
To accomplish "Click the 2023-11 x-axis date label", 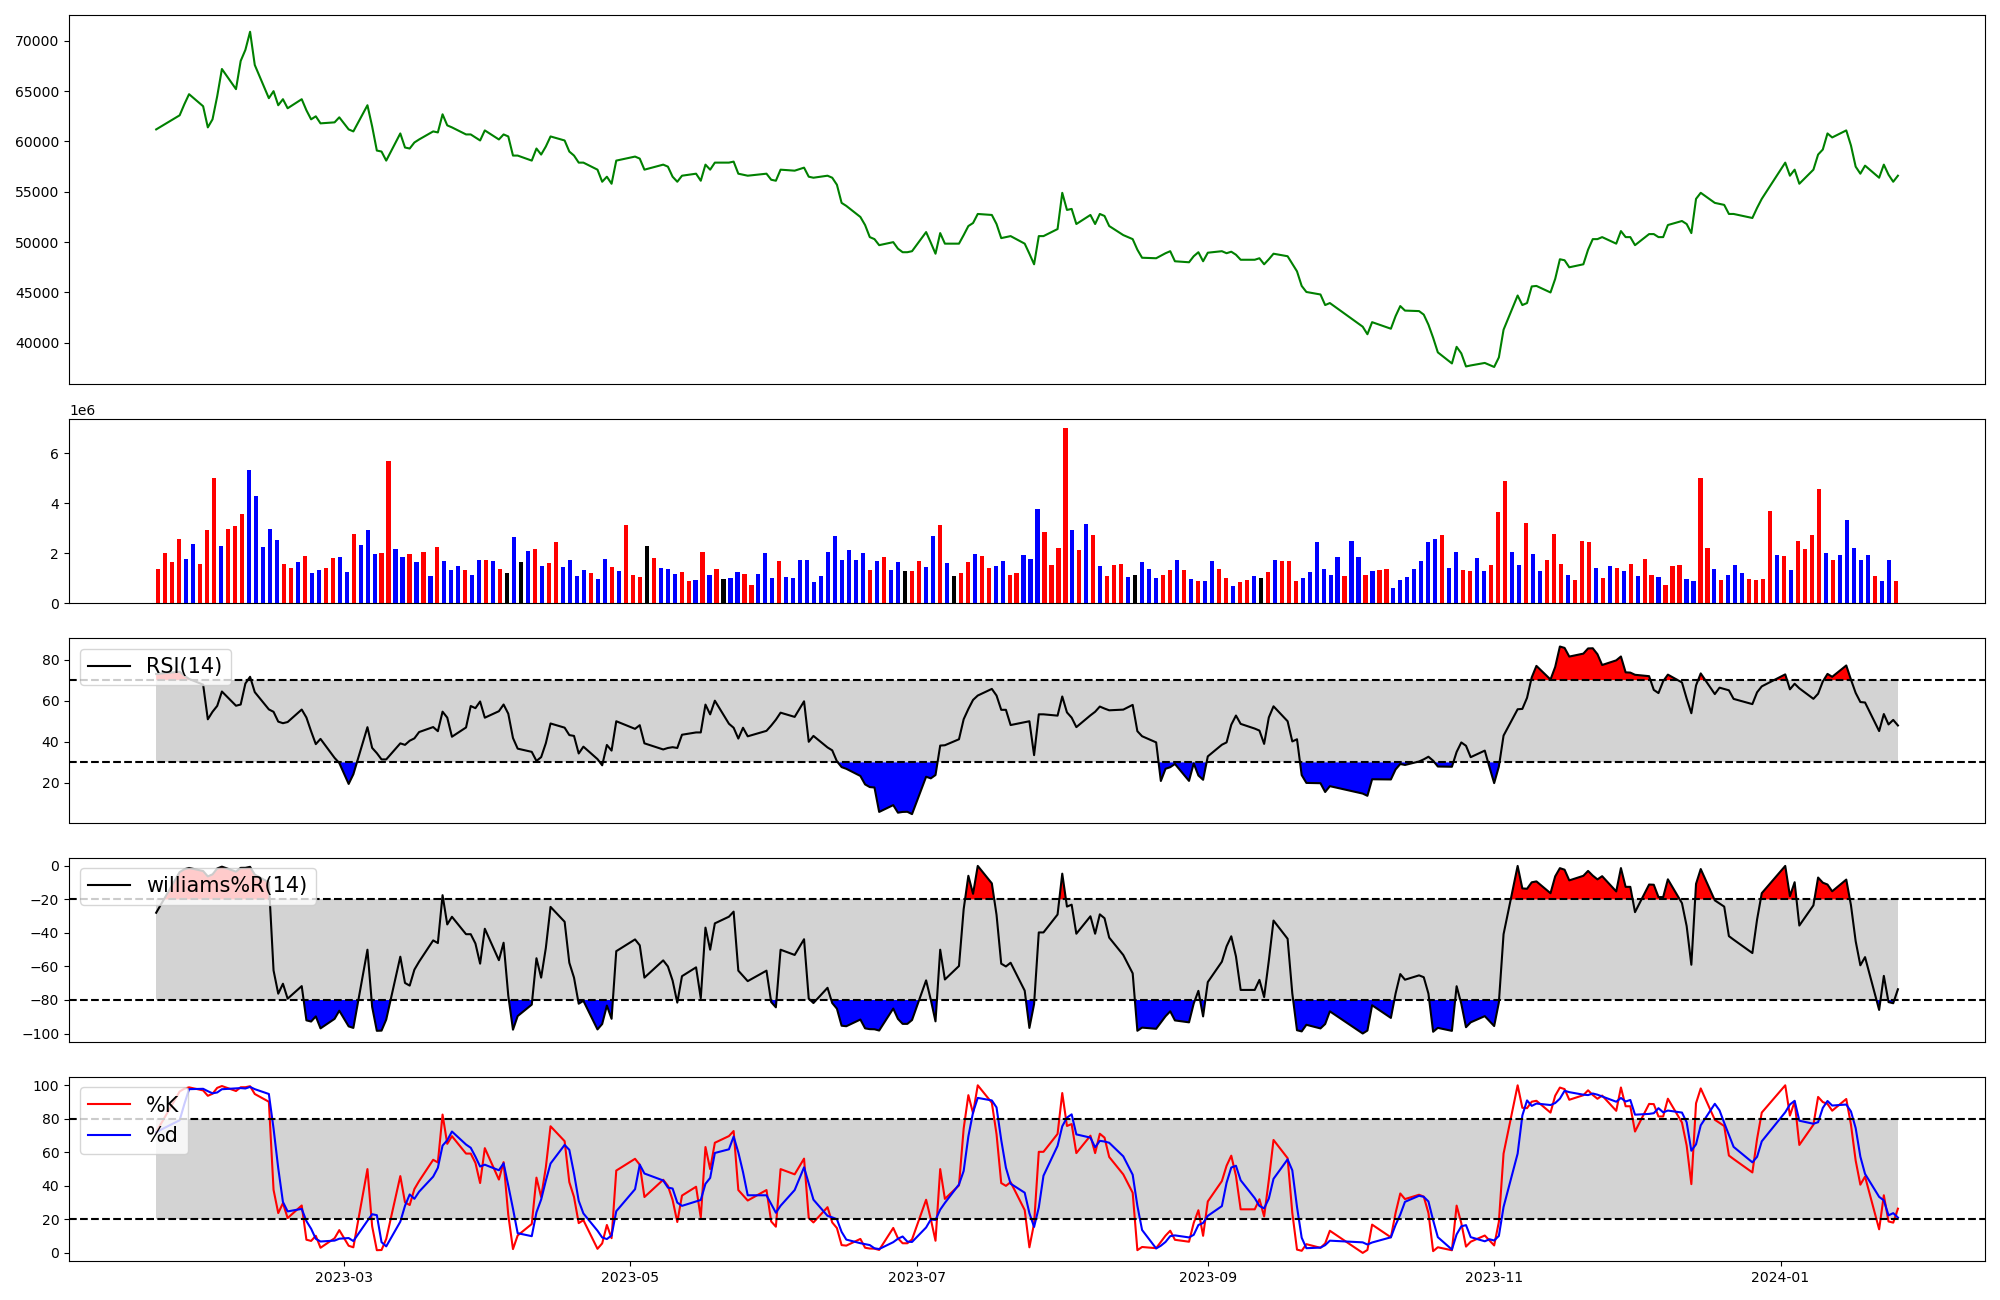I will click(x=1494, y=1277).
